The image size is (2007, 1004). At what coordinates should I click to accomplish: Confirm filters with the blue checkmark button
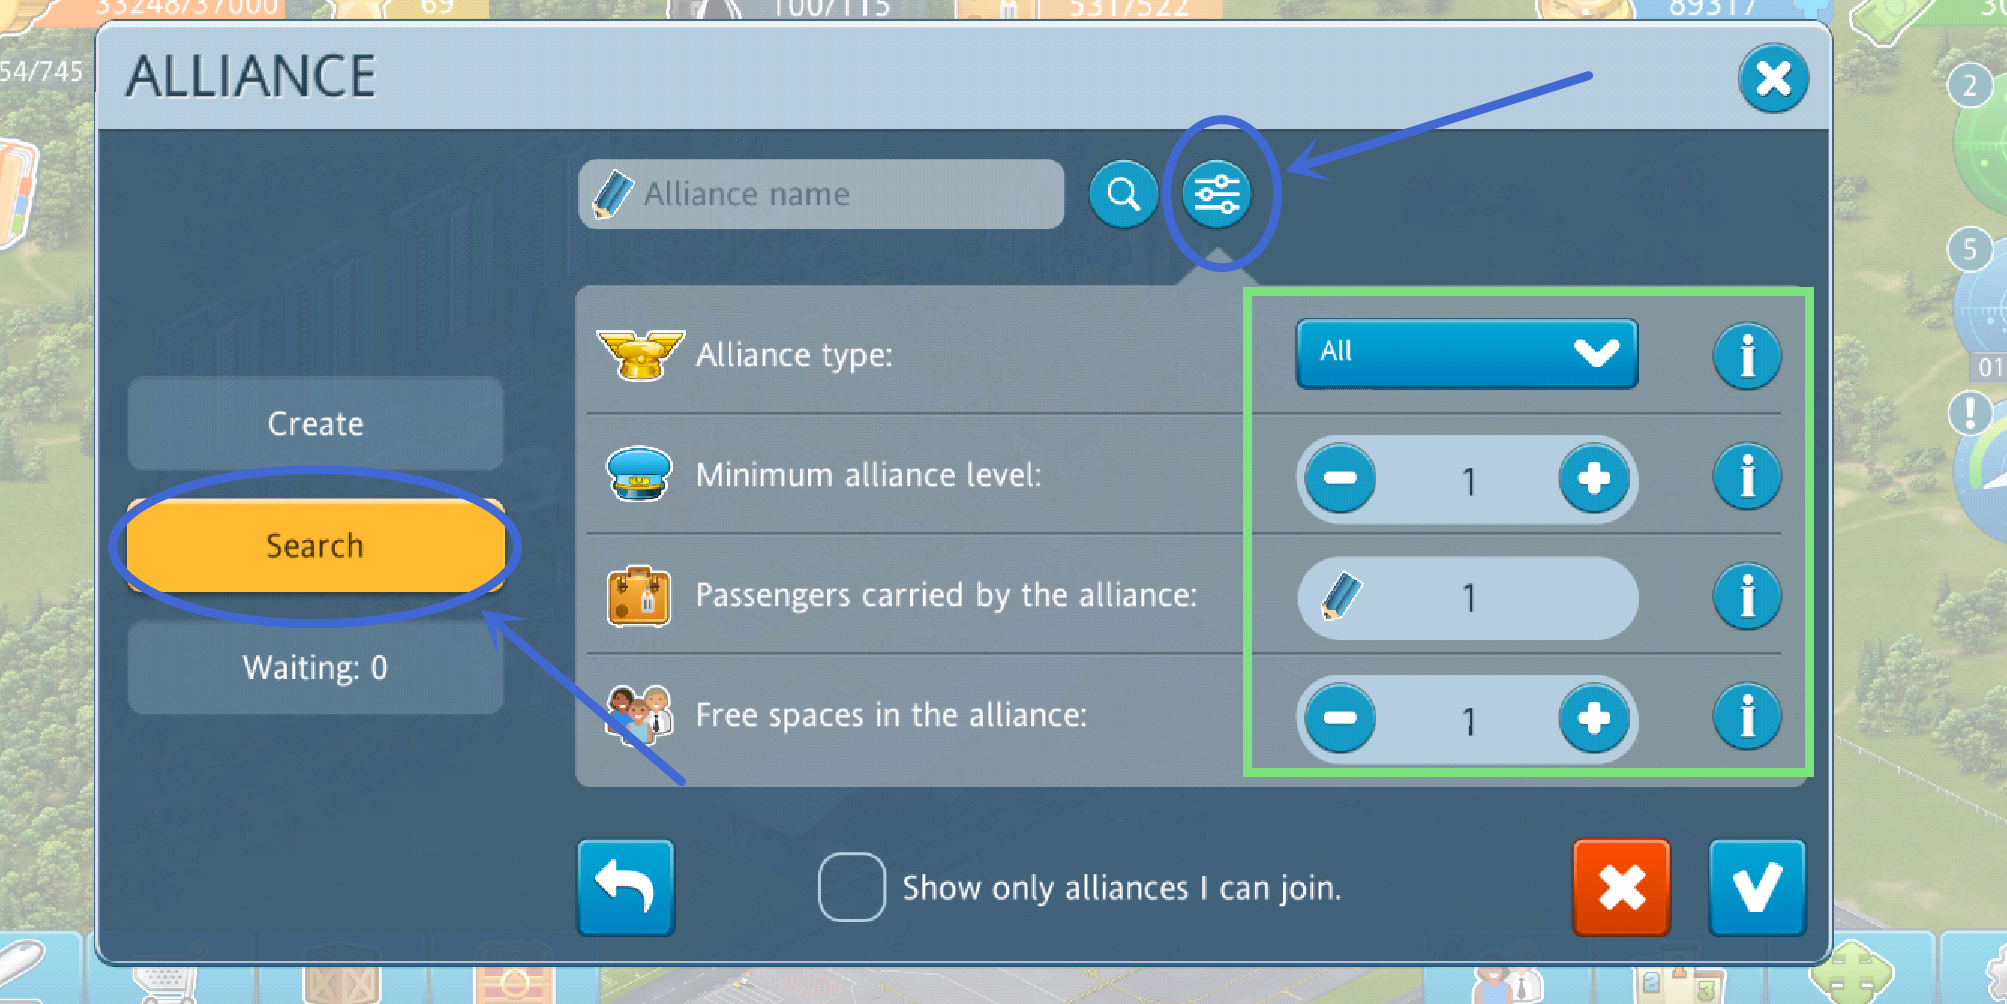click(x=1757, y=888)
